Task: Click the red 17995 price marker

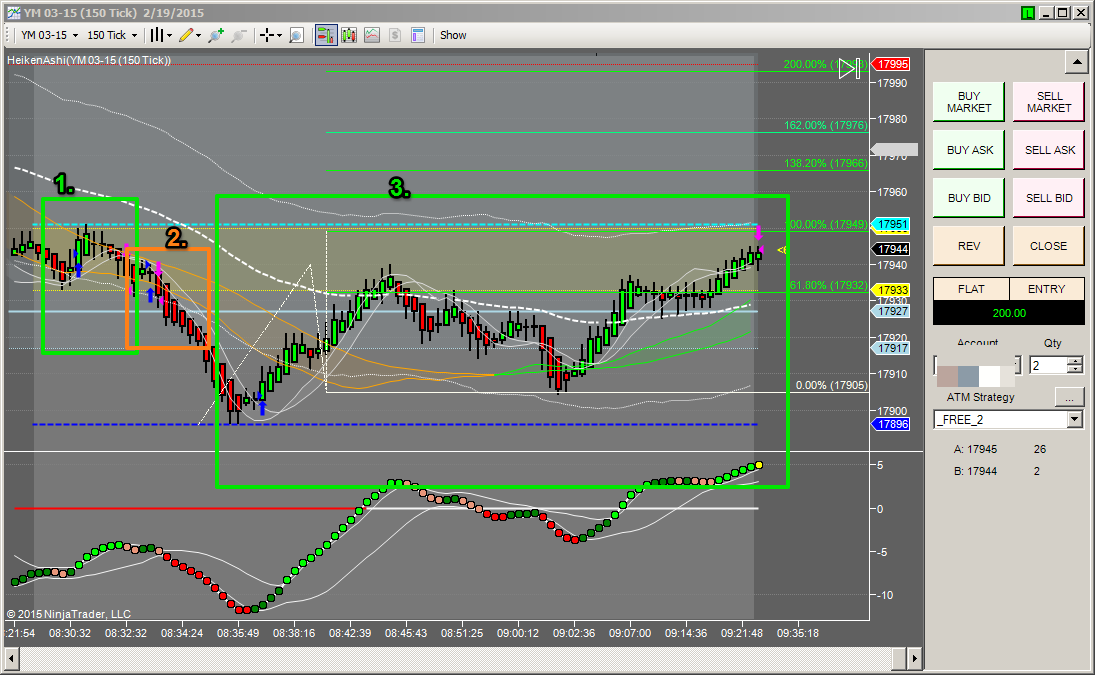Action: pos(892,64)
